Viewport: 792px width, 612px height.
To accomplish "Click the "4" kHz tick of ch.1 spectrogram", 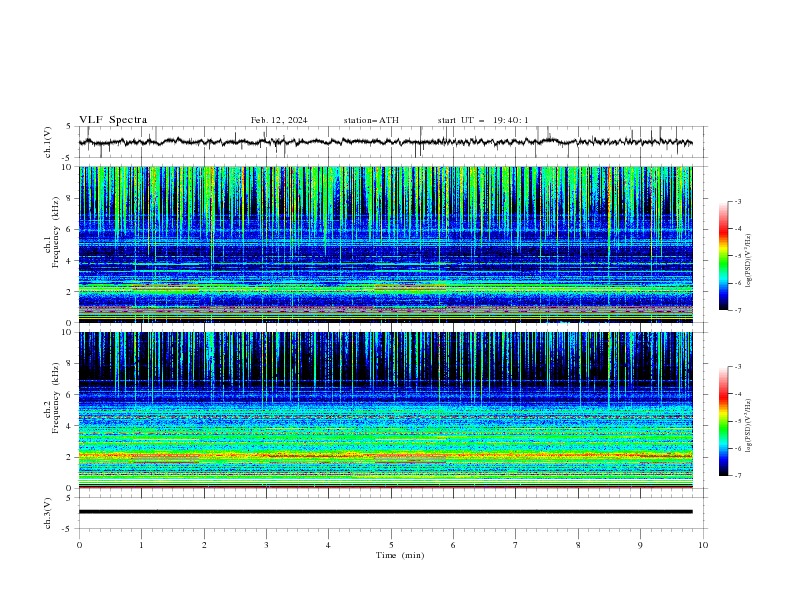I will [x=70, y=261].
